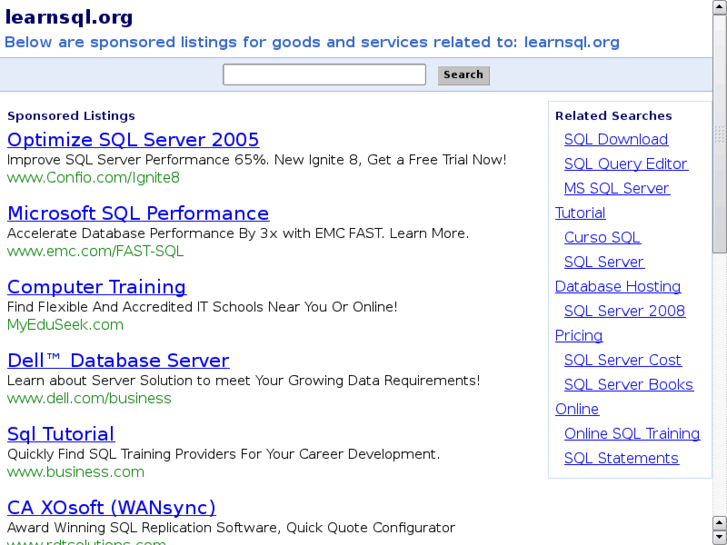Click the scrollbar down arrow

click(x=719, y=536)
